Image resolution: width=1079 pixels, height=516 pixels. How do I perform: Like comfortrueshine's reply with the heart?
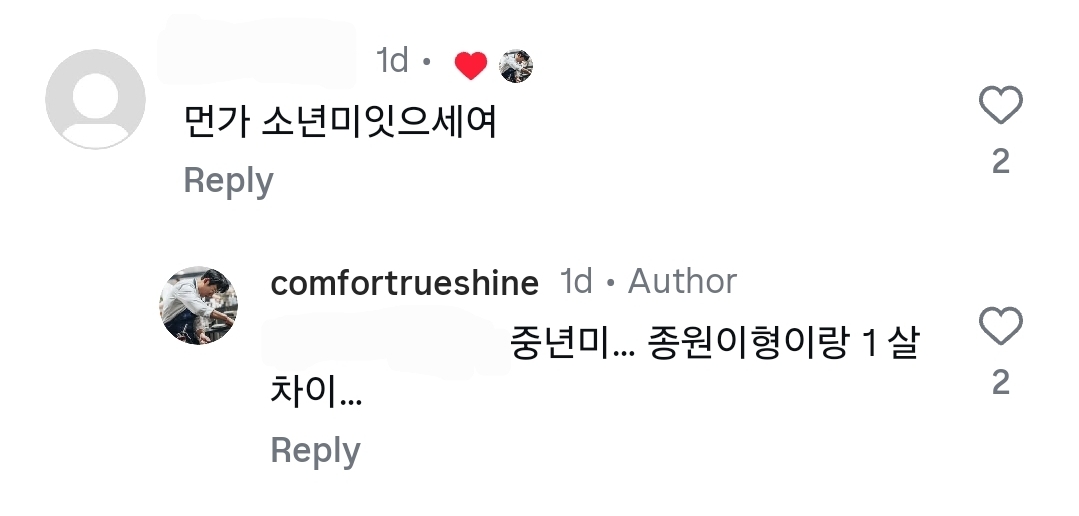coord(1000,327)
